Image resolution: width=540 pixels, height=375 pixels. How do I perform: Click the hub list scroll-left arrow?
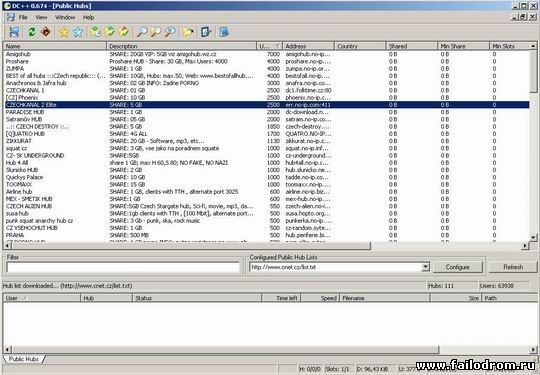(7, 246)
